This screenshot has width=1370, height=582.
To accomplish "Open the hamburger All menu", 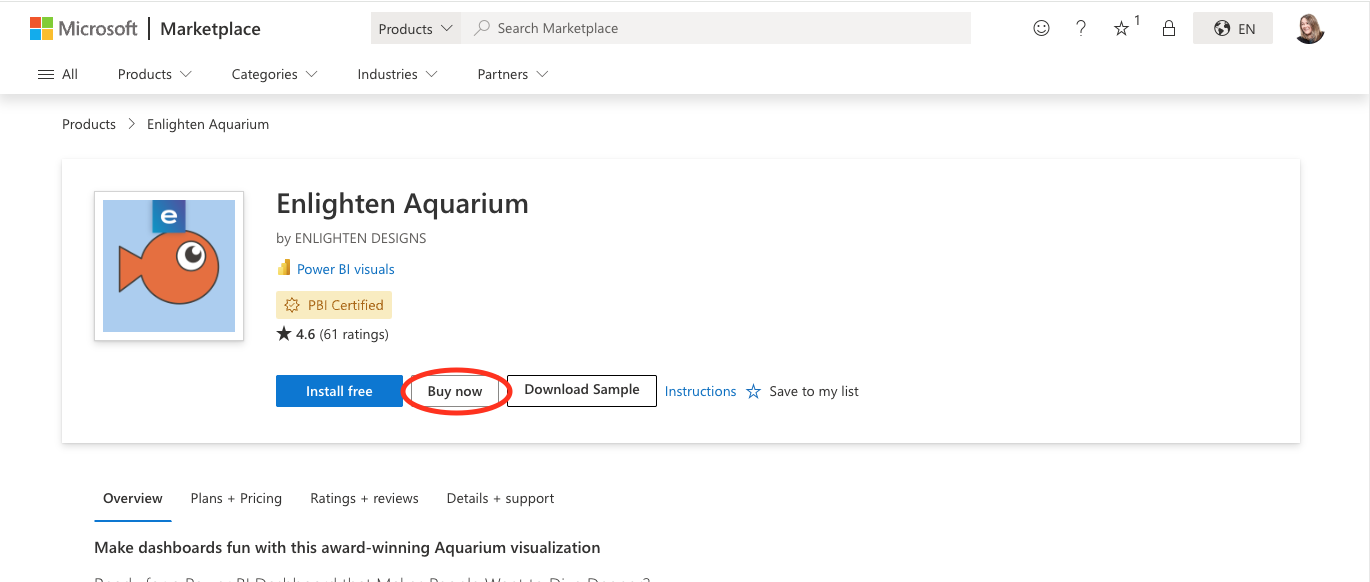I will tap(57, 73).
